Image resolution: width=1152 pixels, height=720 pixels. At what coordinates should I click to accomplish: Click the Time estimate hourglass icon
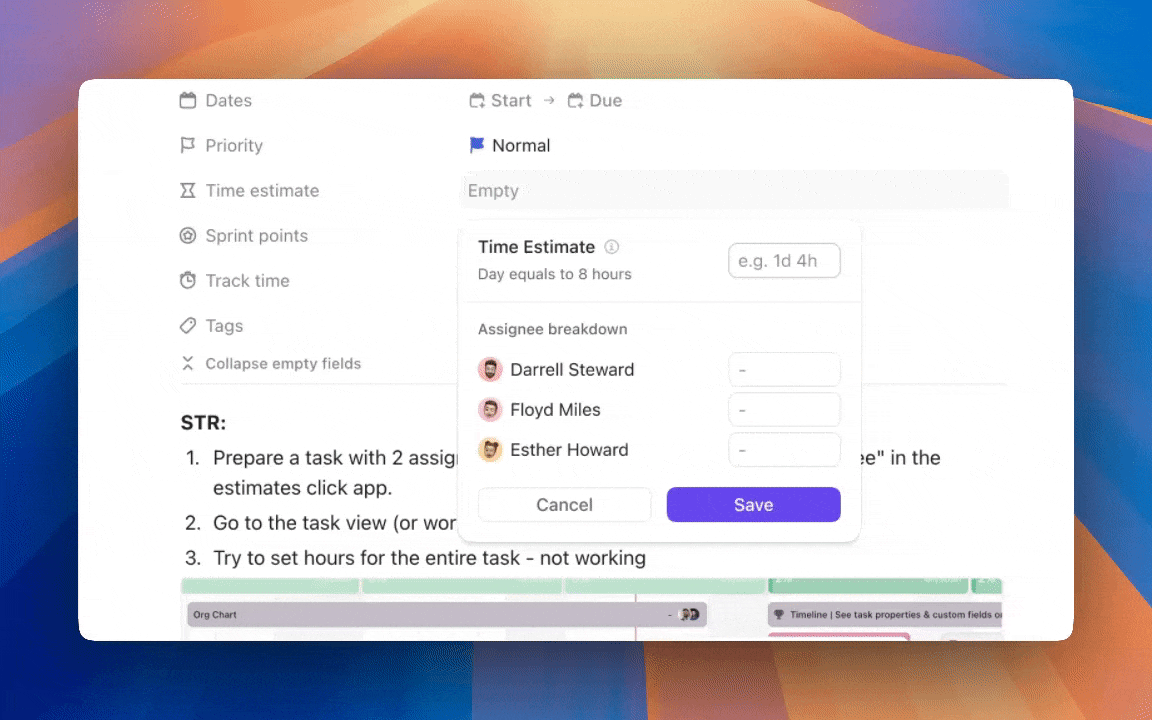[x=187, y=191]
